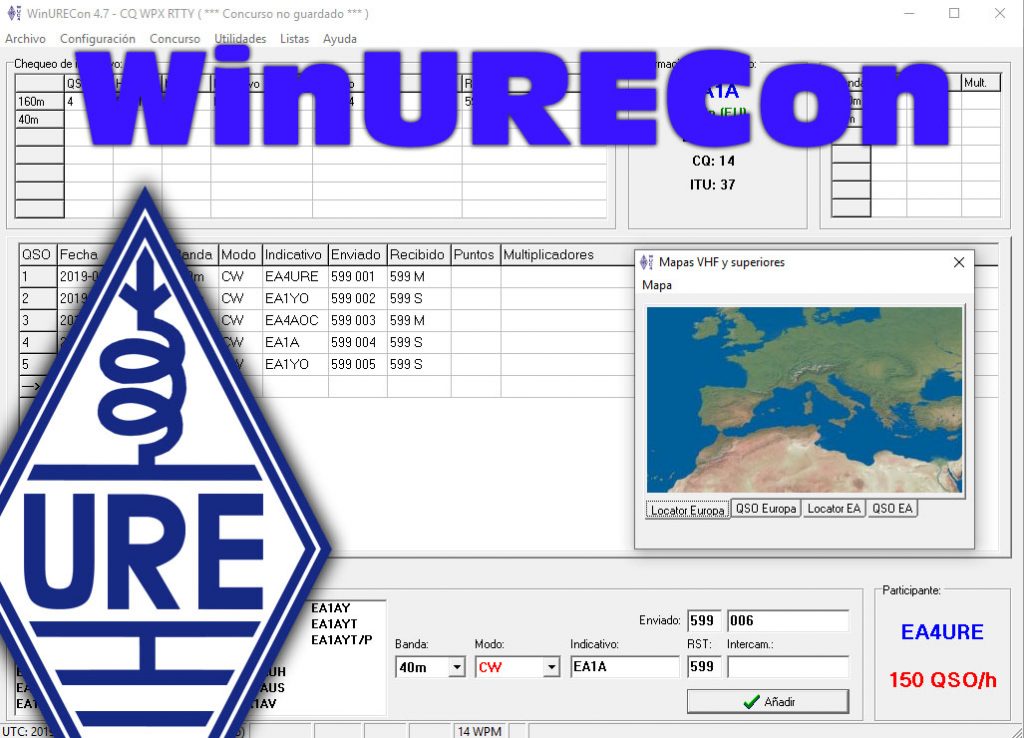The width and height of the screenshot is (1024, 738).
Task: Select the 160m row in the Chequeo table
Action: click(x=39, y=101)
